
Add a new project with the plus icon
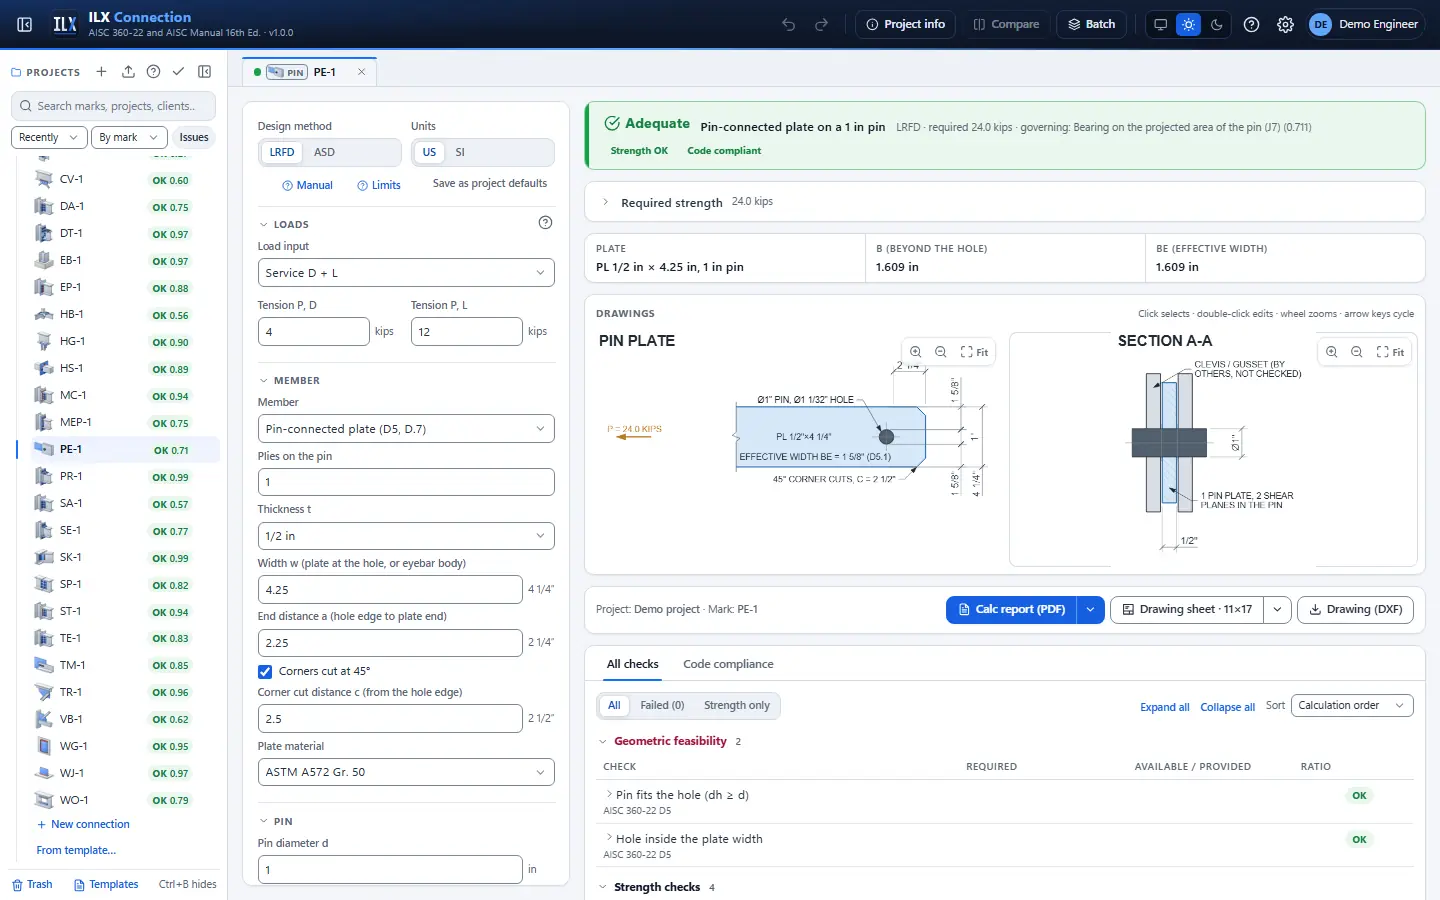(x=101, y=72)
